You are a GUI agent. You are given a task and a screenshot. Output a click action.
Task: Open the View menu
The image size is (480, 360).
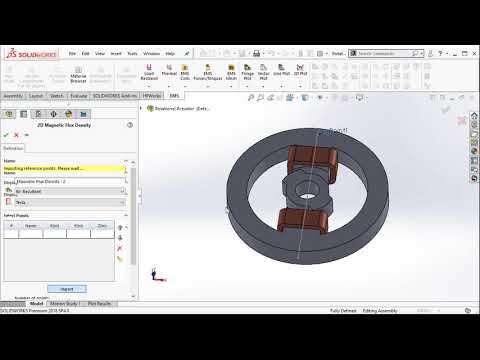[x=100, y=53]
